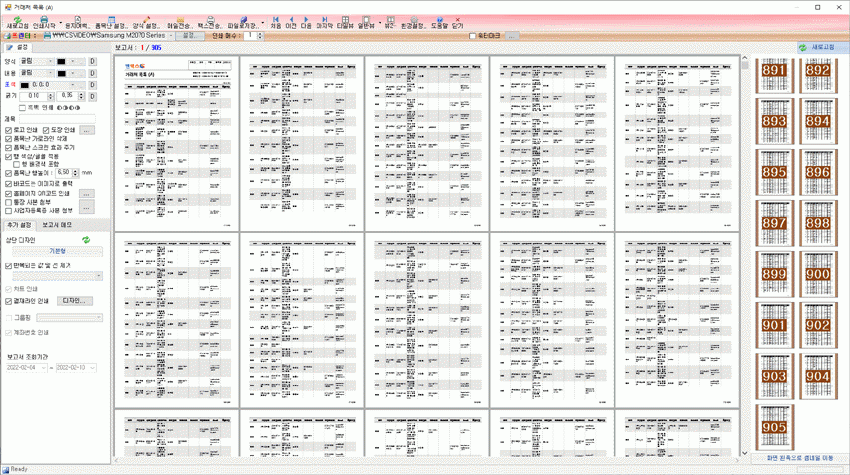Click 화면 왼쪽으로 섬네일 이동 link

coord(800,458)
